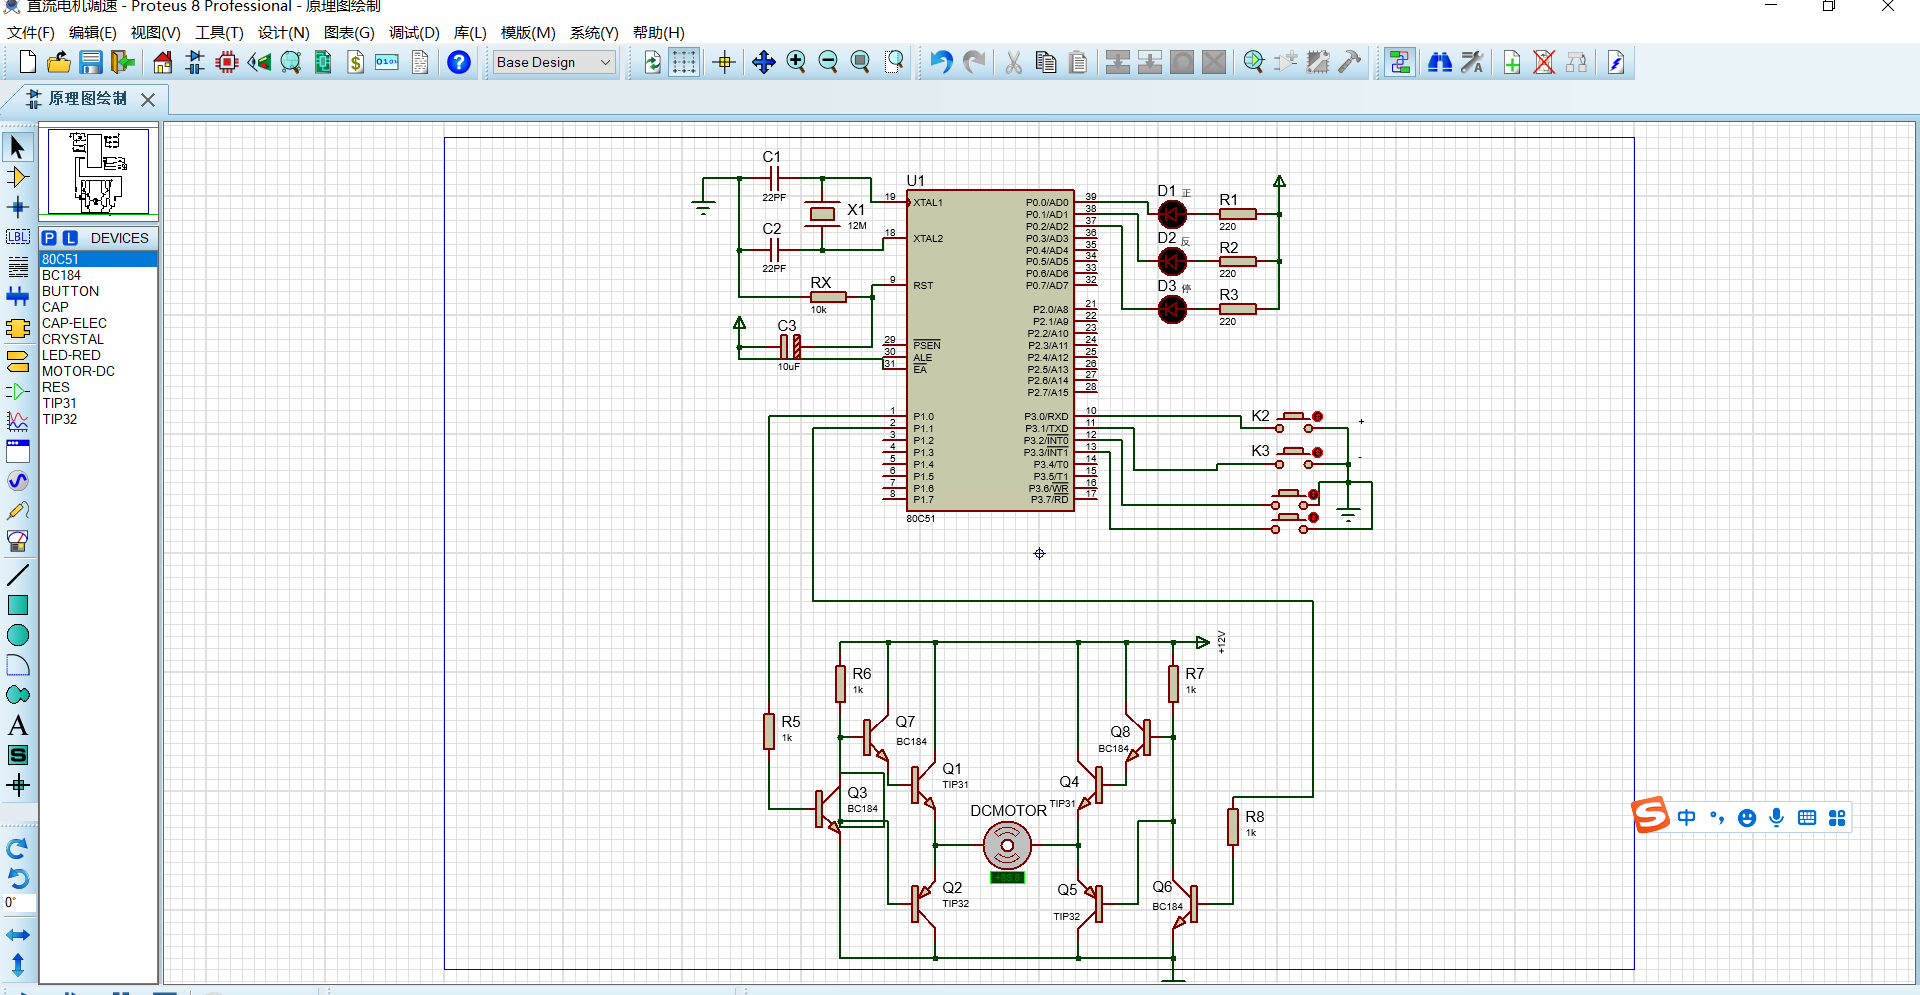The image size is (1920, 995).
Task: Open the 设计(N) menu
Action: [x=283, y=33]
